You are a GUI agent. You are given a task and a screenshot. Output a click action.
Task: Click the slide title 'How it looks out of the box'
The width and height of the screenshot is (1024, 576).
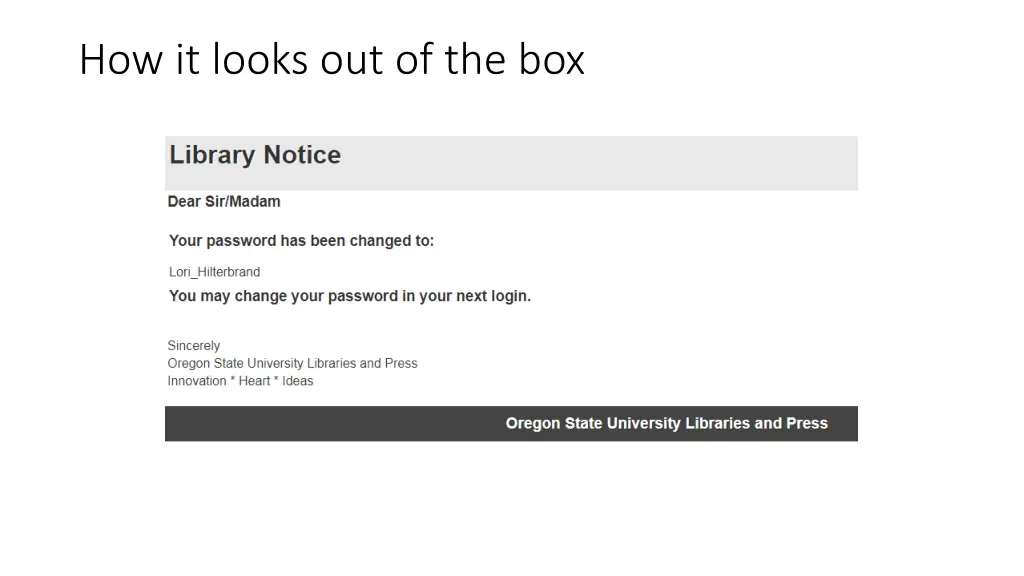tap(332, 59)
